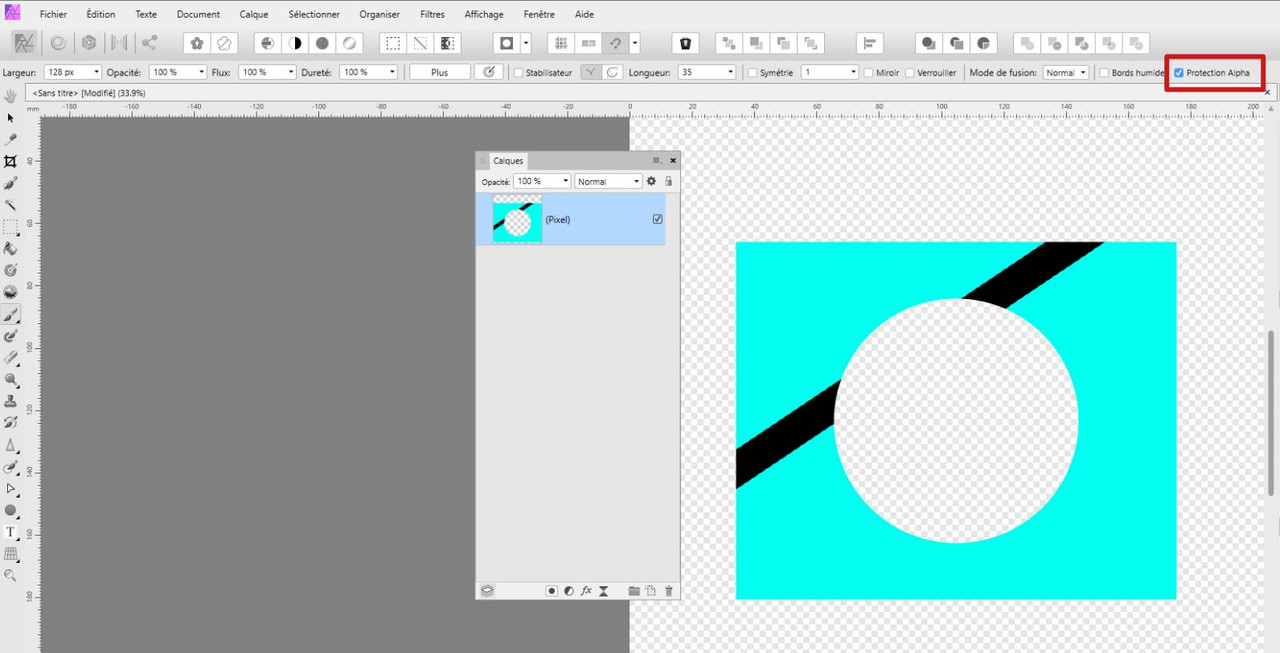Select the Mesh Warp grid tool

pyautogui.click(x=11, y=554)
